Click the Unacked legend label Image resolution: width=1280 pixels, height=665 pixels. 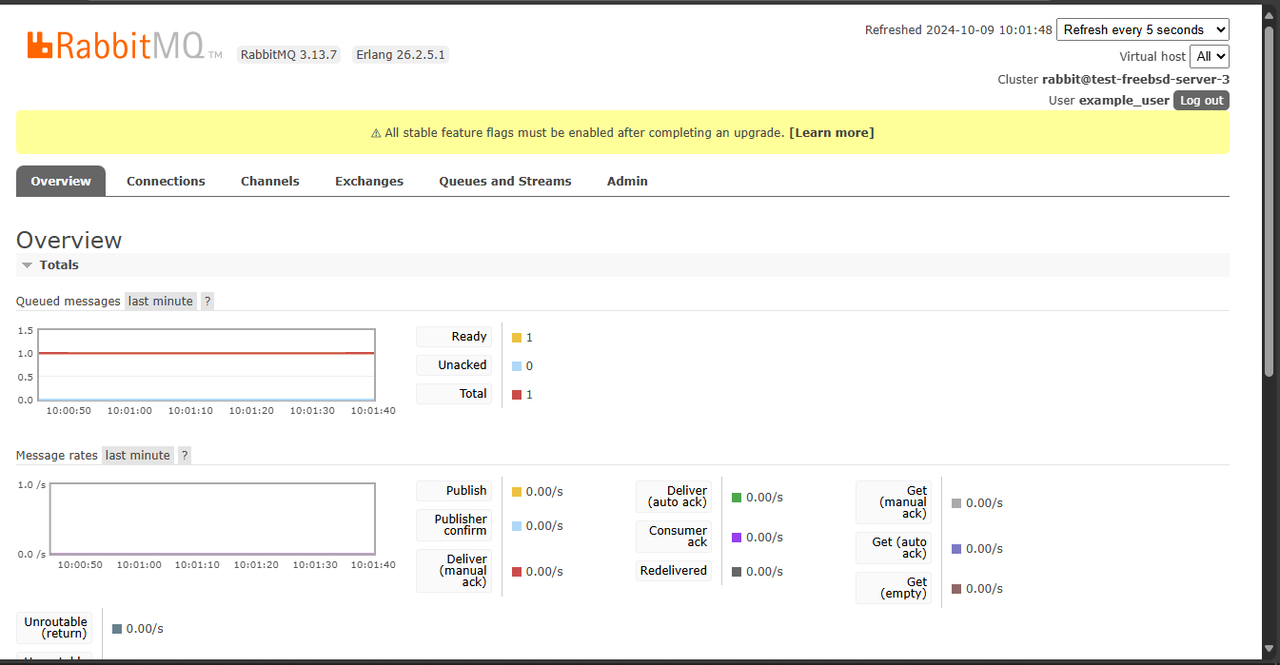(454, 365)
